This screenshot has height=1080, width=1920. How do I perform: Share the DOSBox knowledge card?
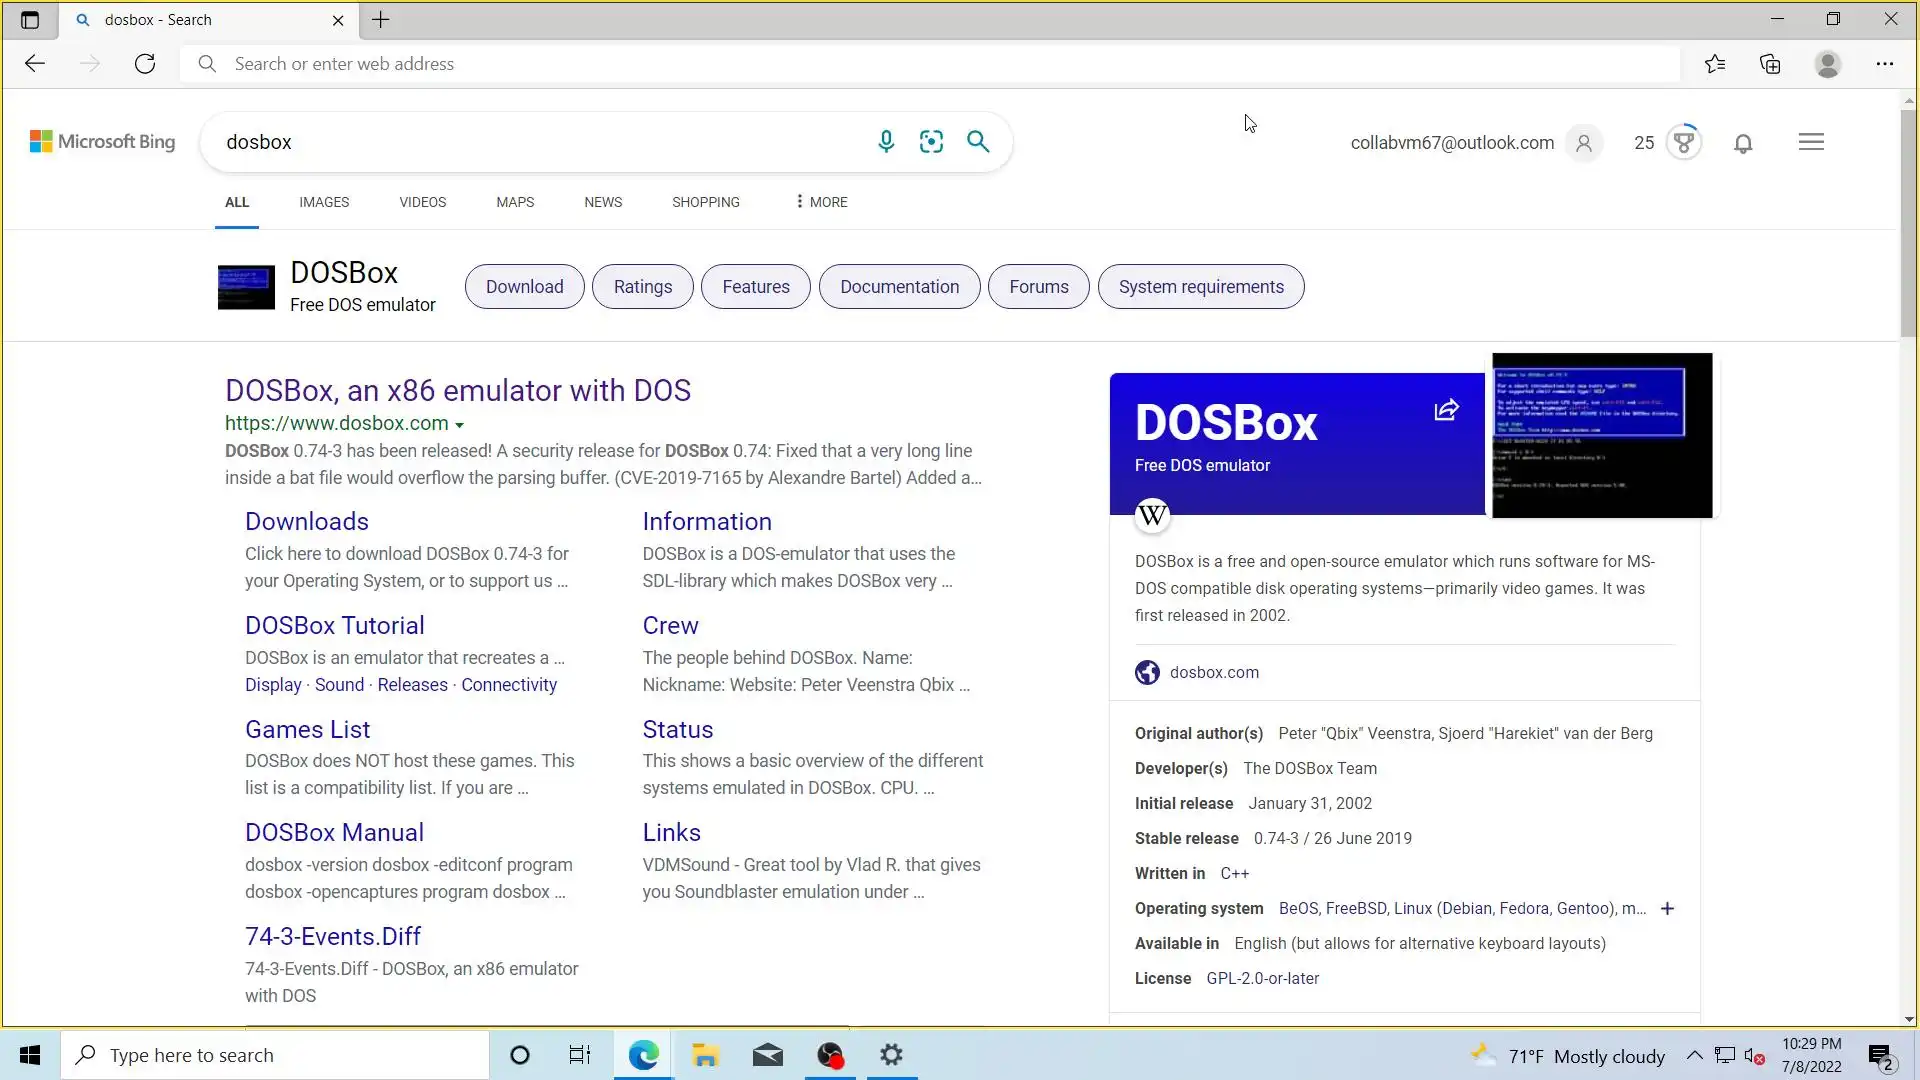pos(1446,410)
